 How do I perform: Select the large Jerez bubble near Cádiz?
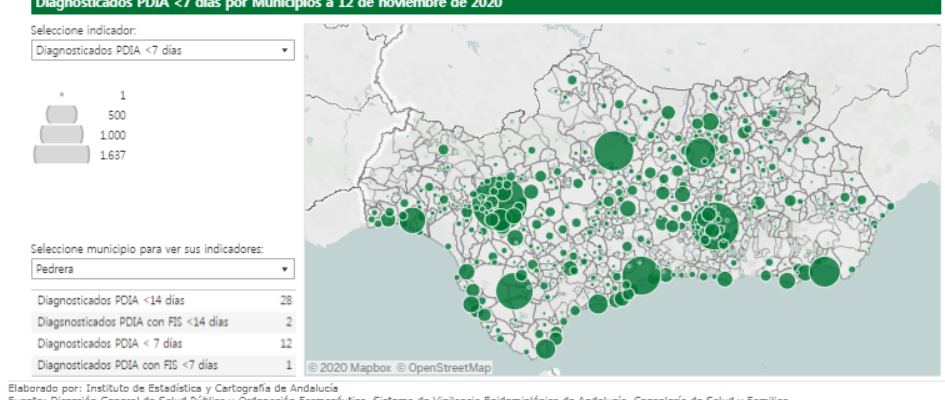(515, 290)
